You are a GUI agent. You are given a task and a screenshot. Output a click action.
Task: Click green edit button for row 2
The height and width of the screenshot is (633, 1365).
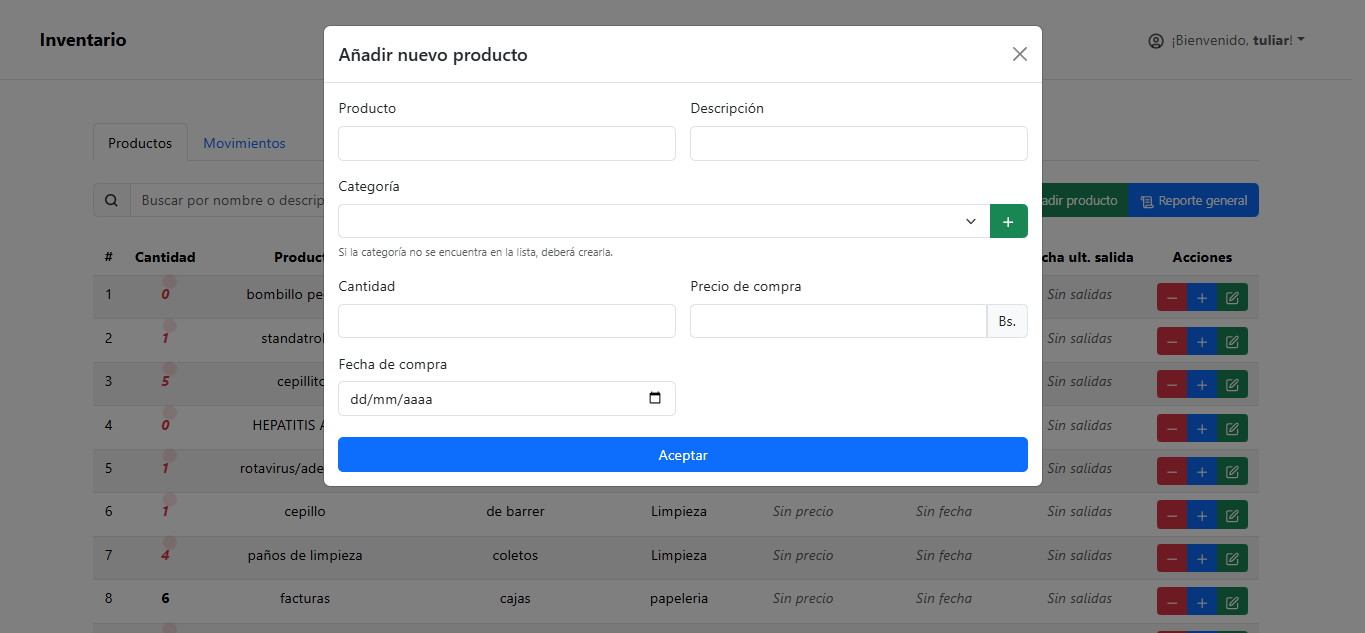click(x=1232, y=341)
